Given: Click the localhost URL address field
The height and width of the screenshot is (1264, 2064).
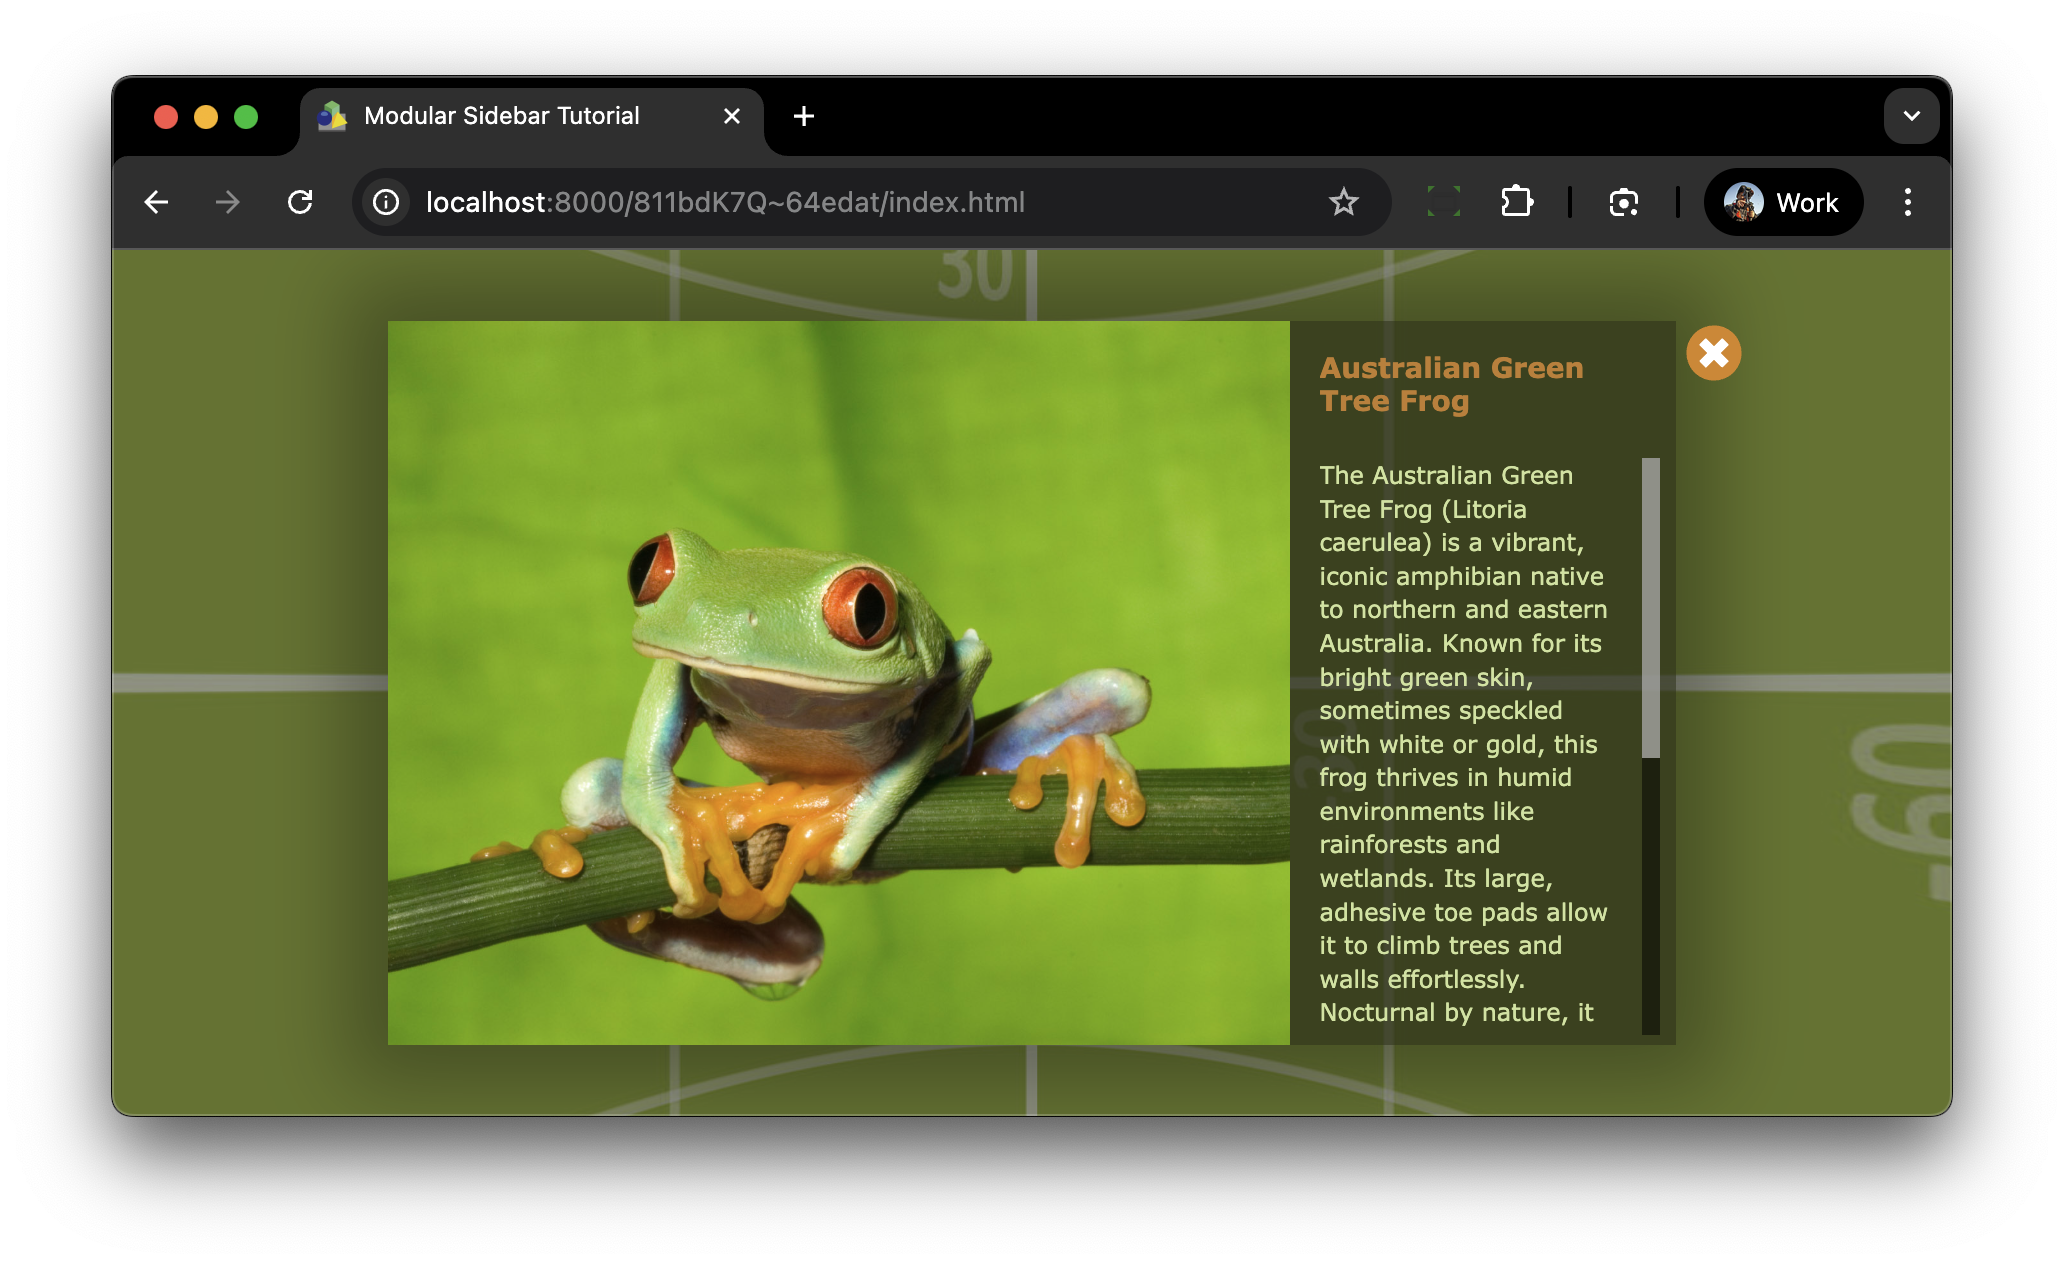Looking at the screenshot, I should 725,202.
